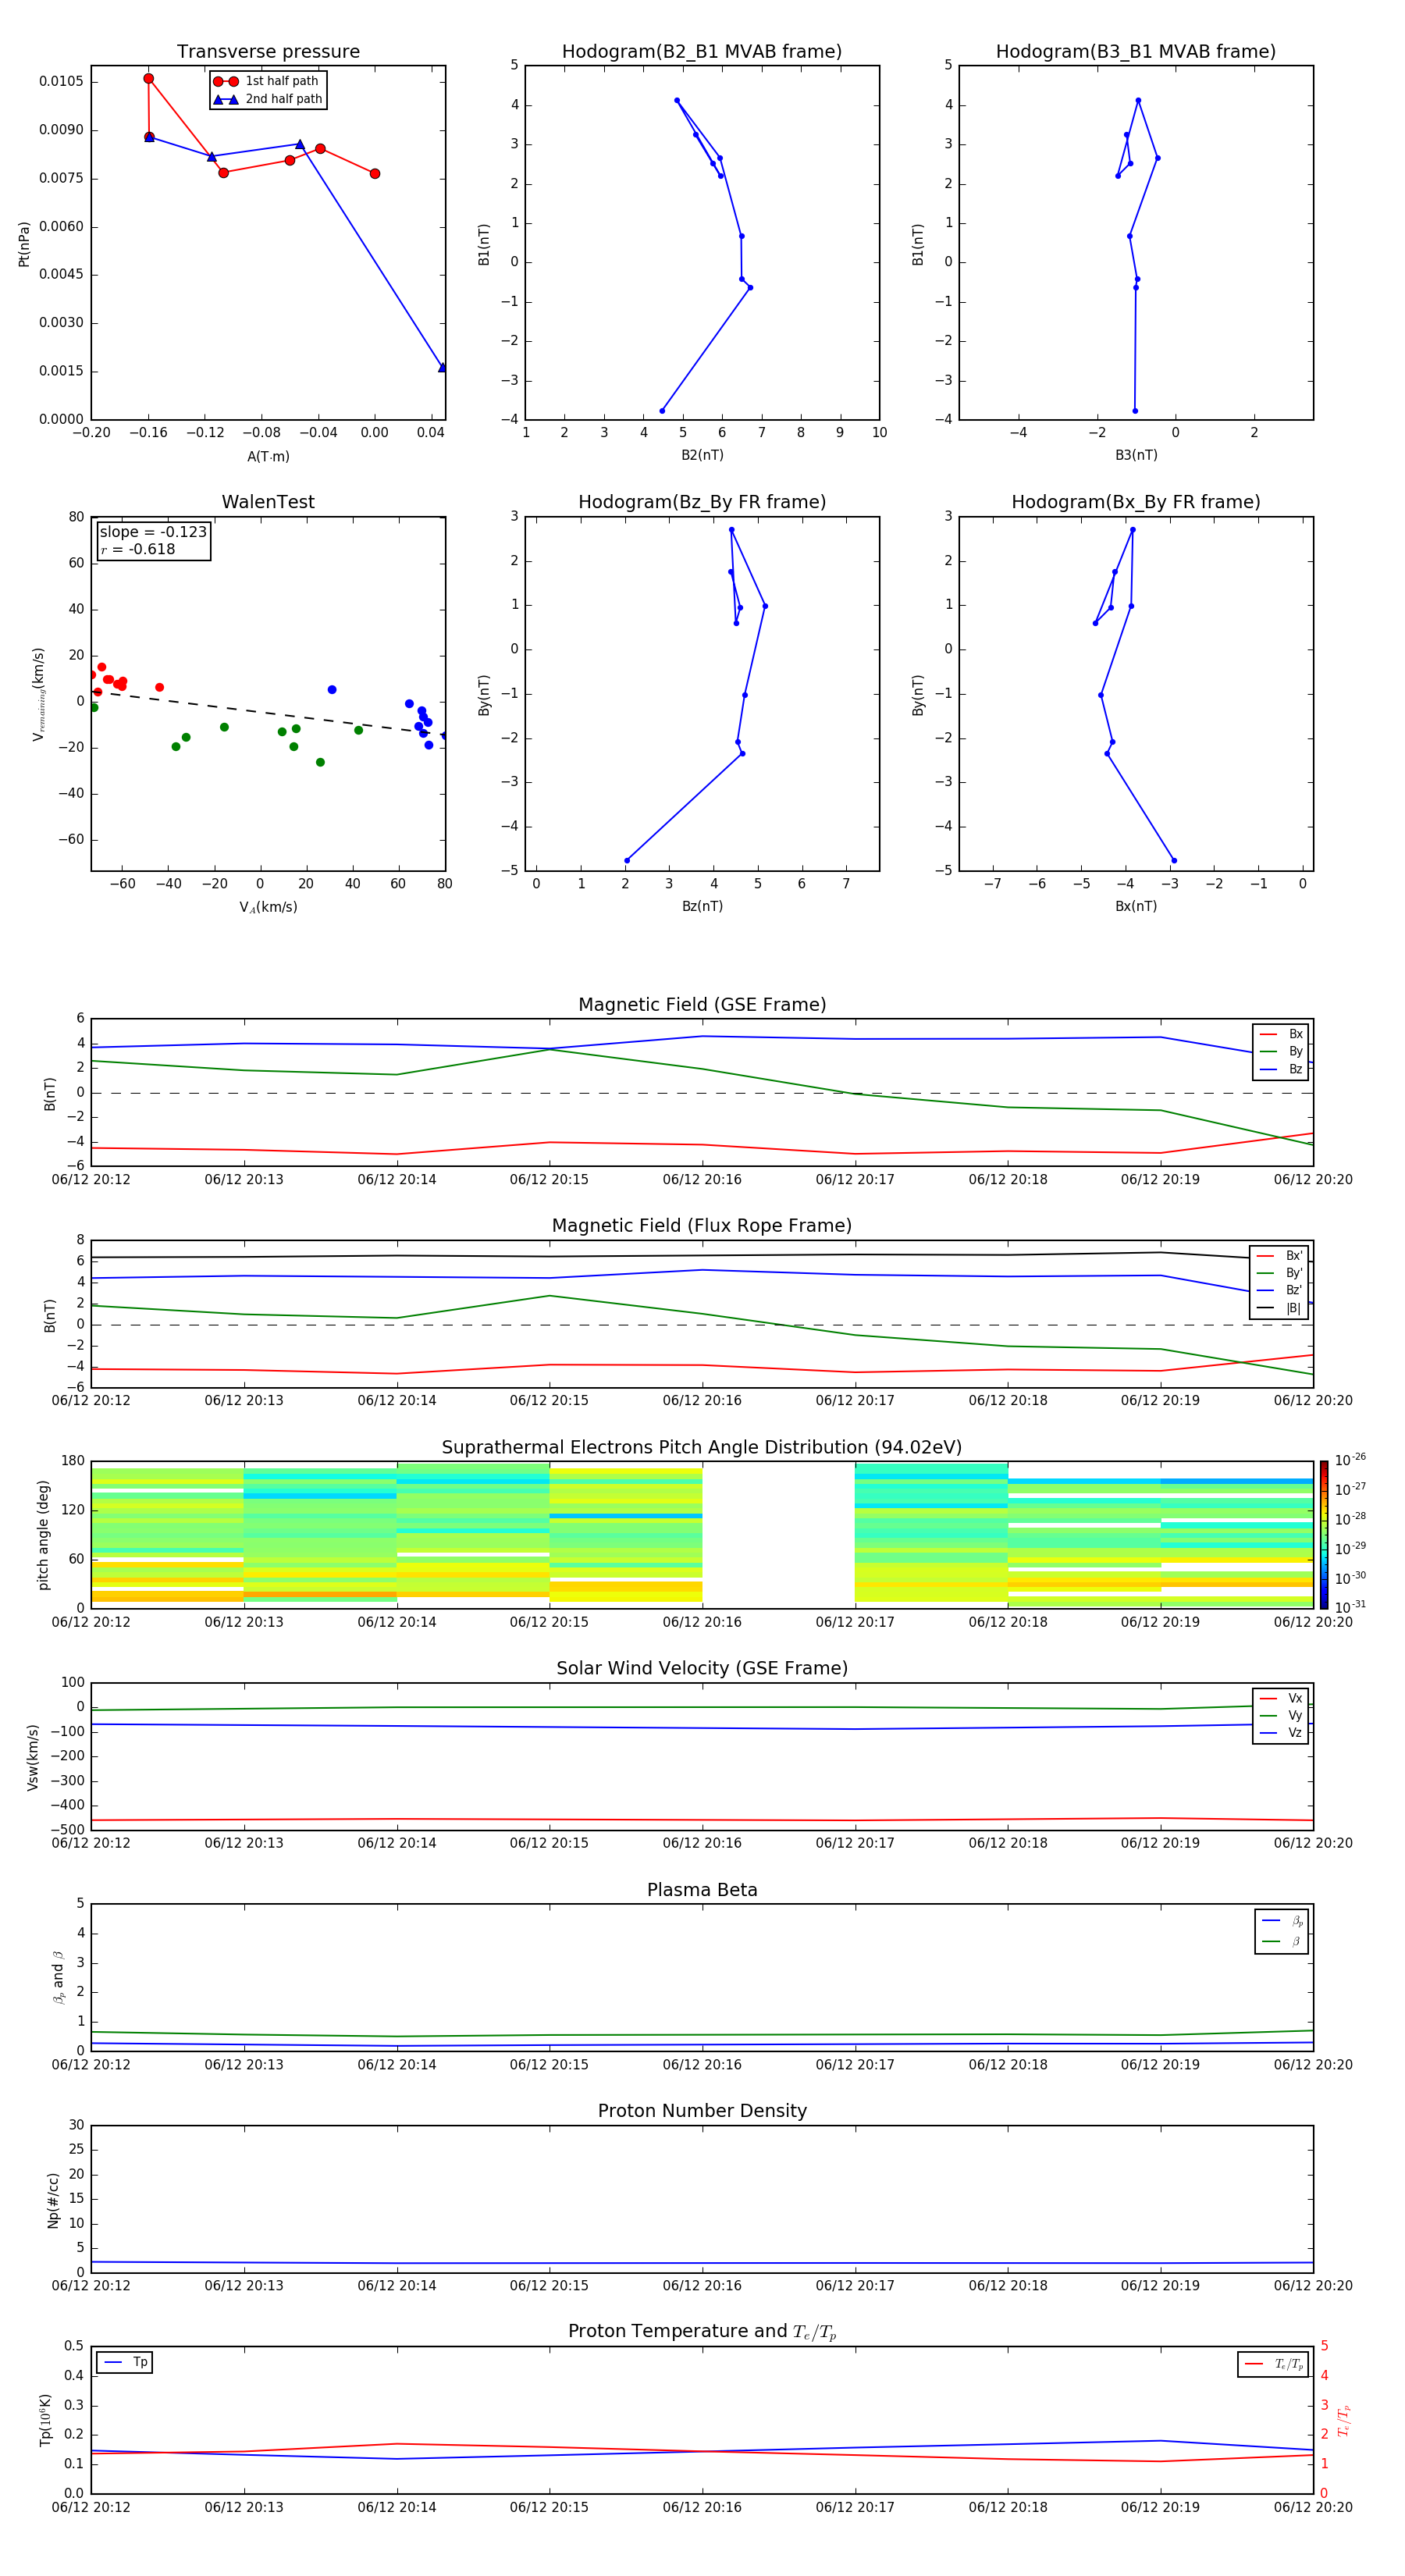Click the lowest point in B2_B1 hodogram
The width and height of the screenshot is (1405, 2576).
point(662,411)
